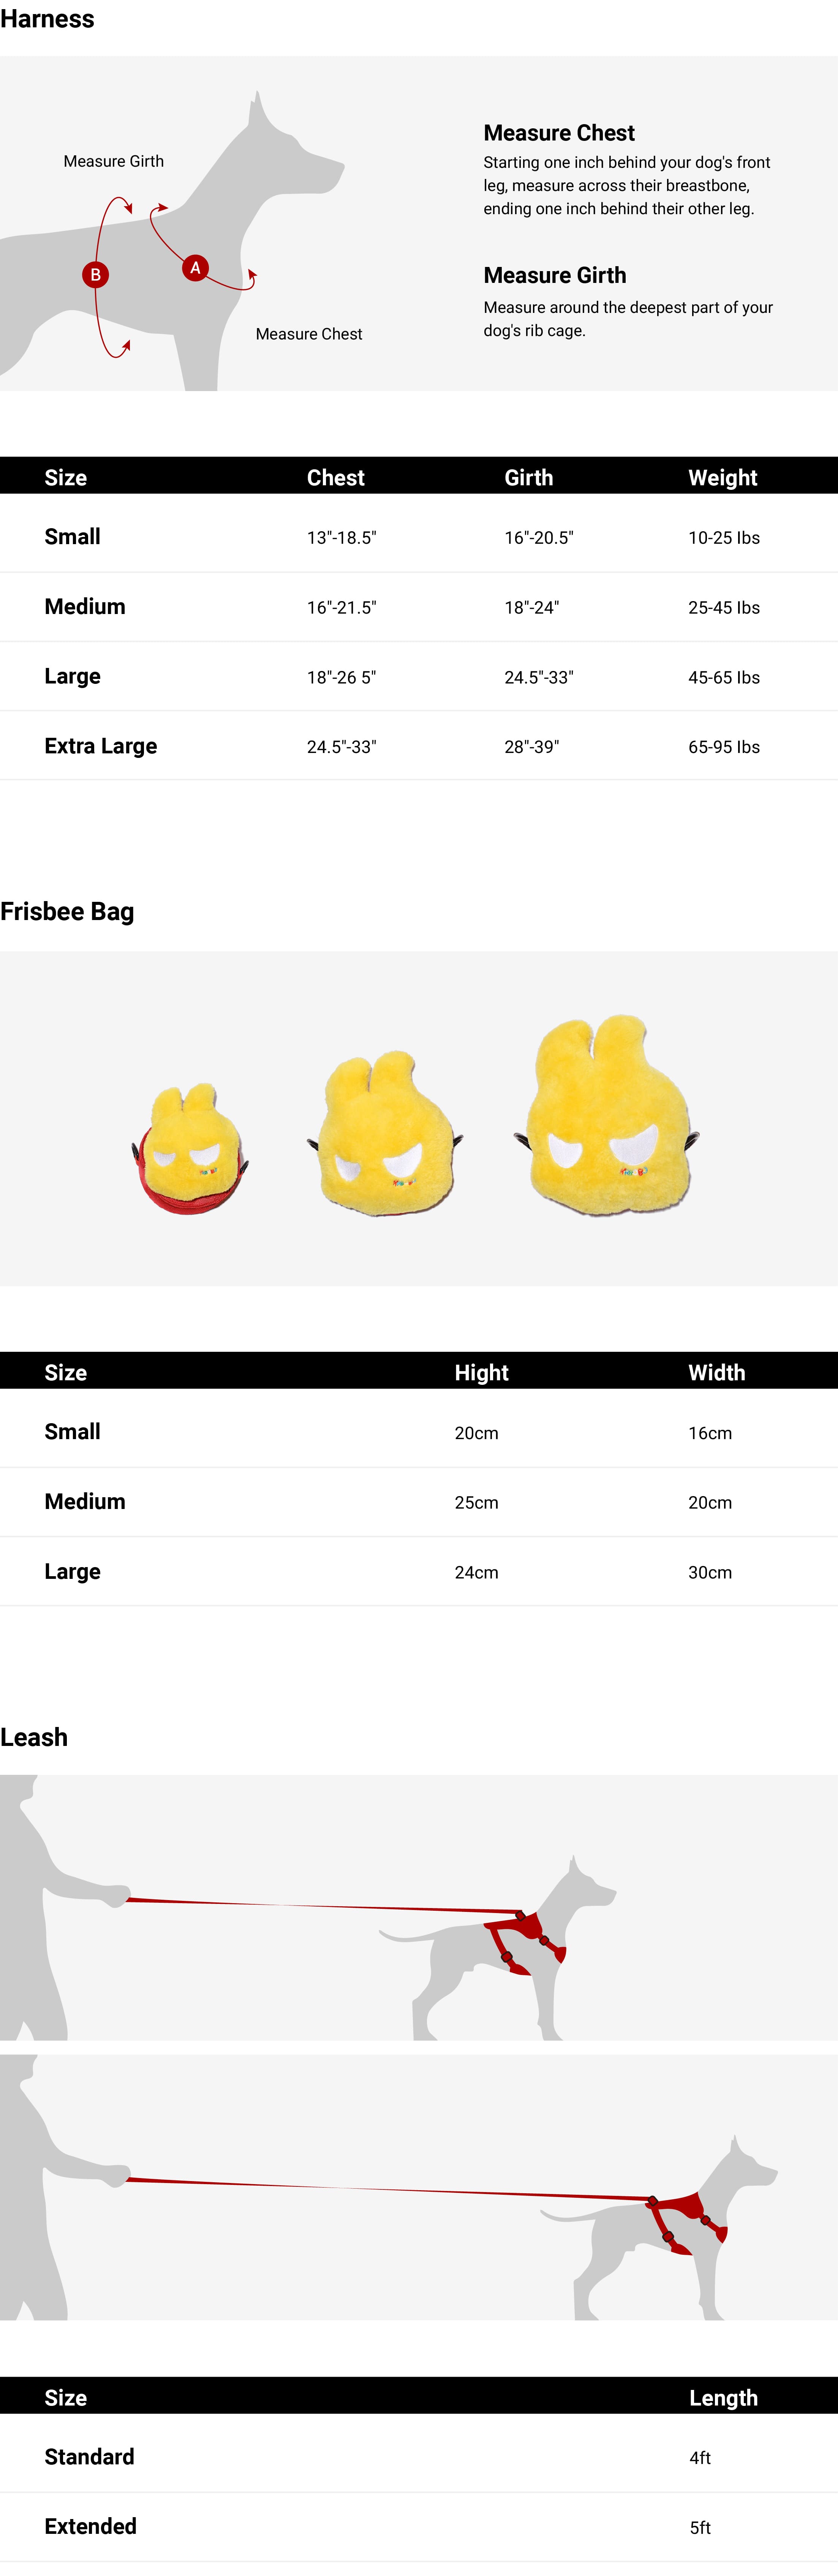Viewport: 838px width, 2576px height.
Task: Click the red A marker on the dog diagram
Action: 195,268
